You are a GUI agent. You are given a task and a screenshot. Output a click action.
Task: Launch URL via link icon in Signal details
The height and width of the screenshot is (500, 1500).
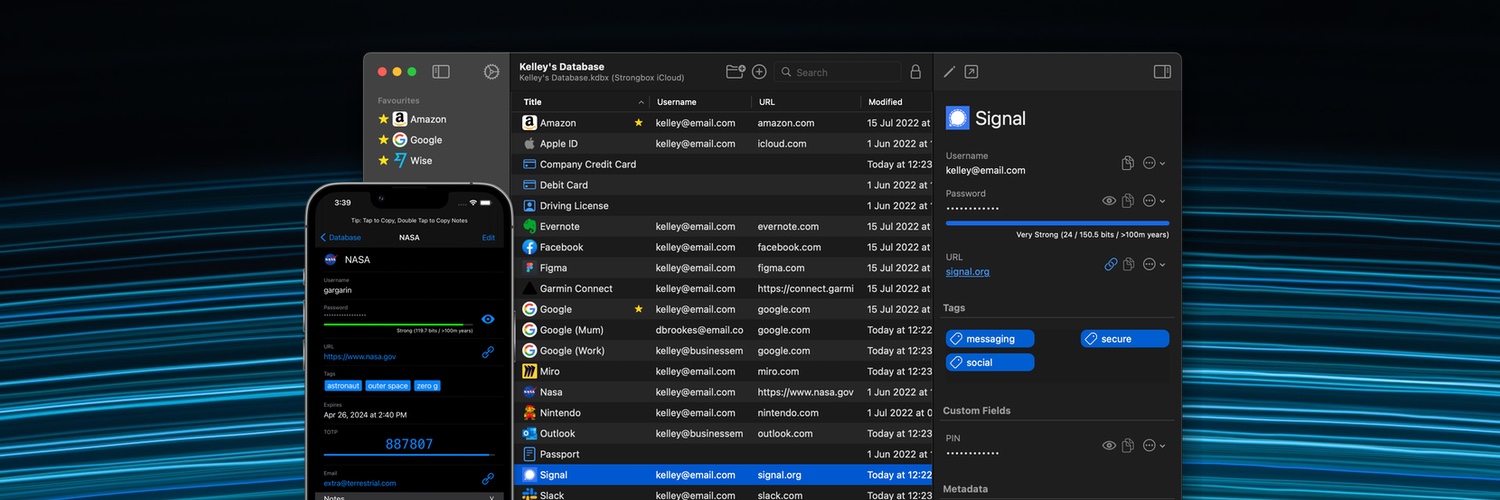click(x=1110, y=264)
